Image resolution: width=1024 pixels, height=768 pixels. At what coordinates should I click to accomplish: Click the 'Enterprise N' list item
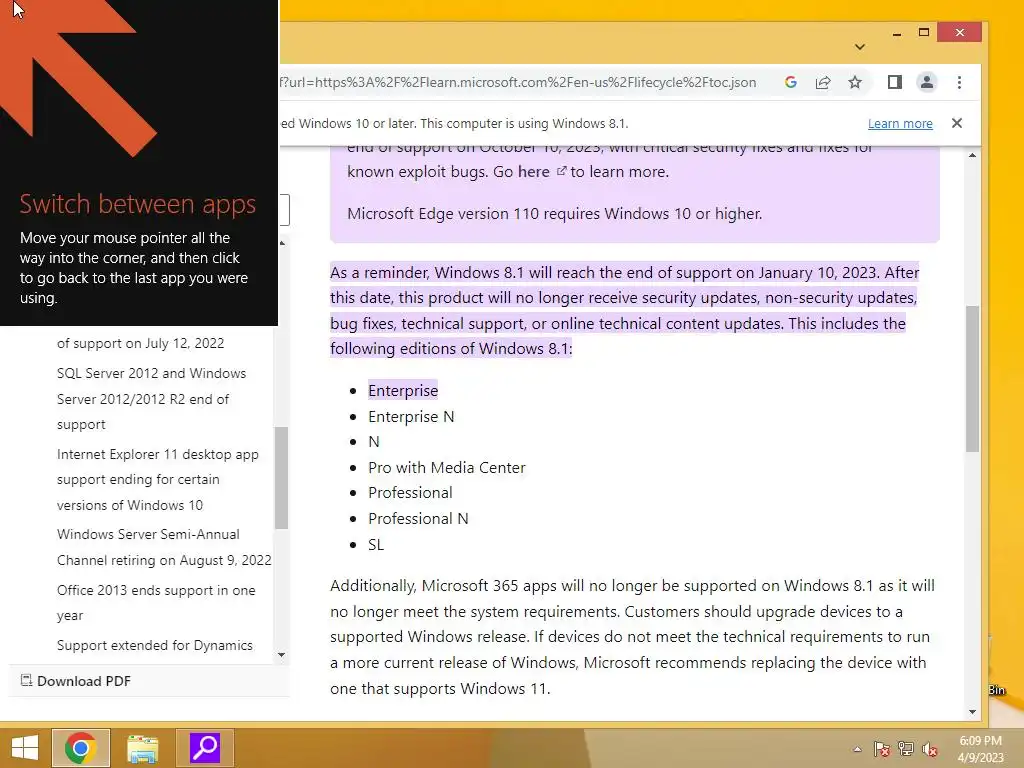[411, 417]
